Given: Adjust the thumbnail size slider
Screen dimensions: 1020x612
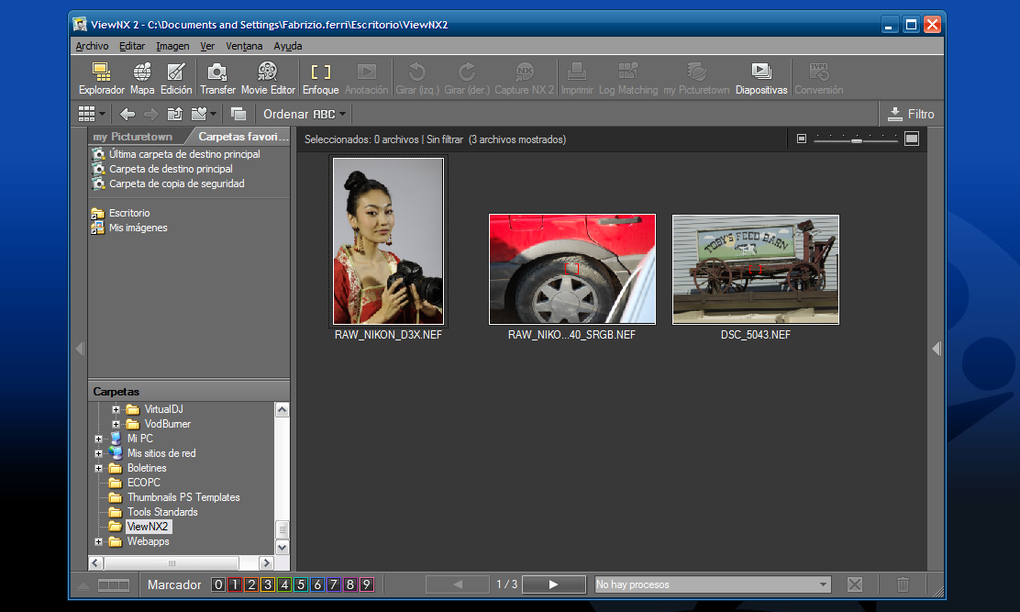Looking at the screenshot, I should 856,139.
